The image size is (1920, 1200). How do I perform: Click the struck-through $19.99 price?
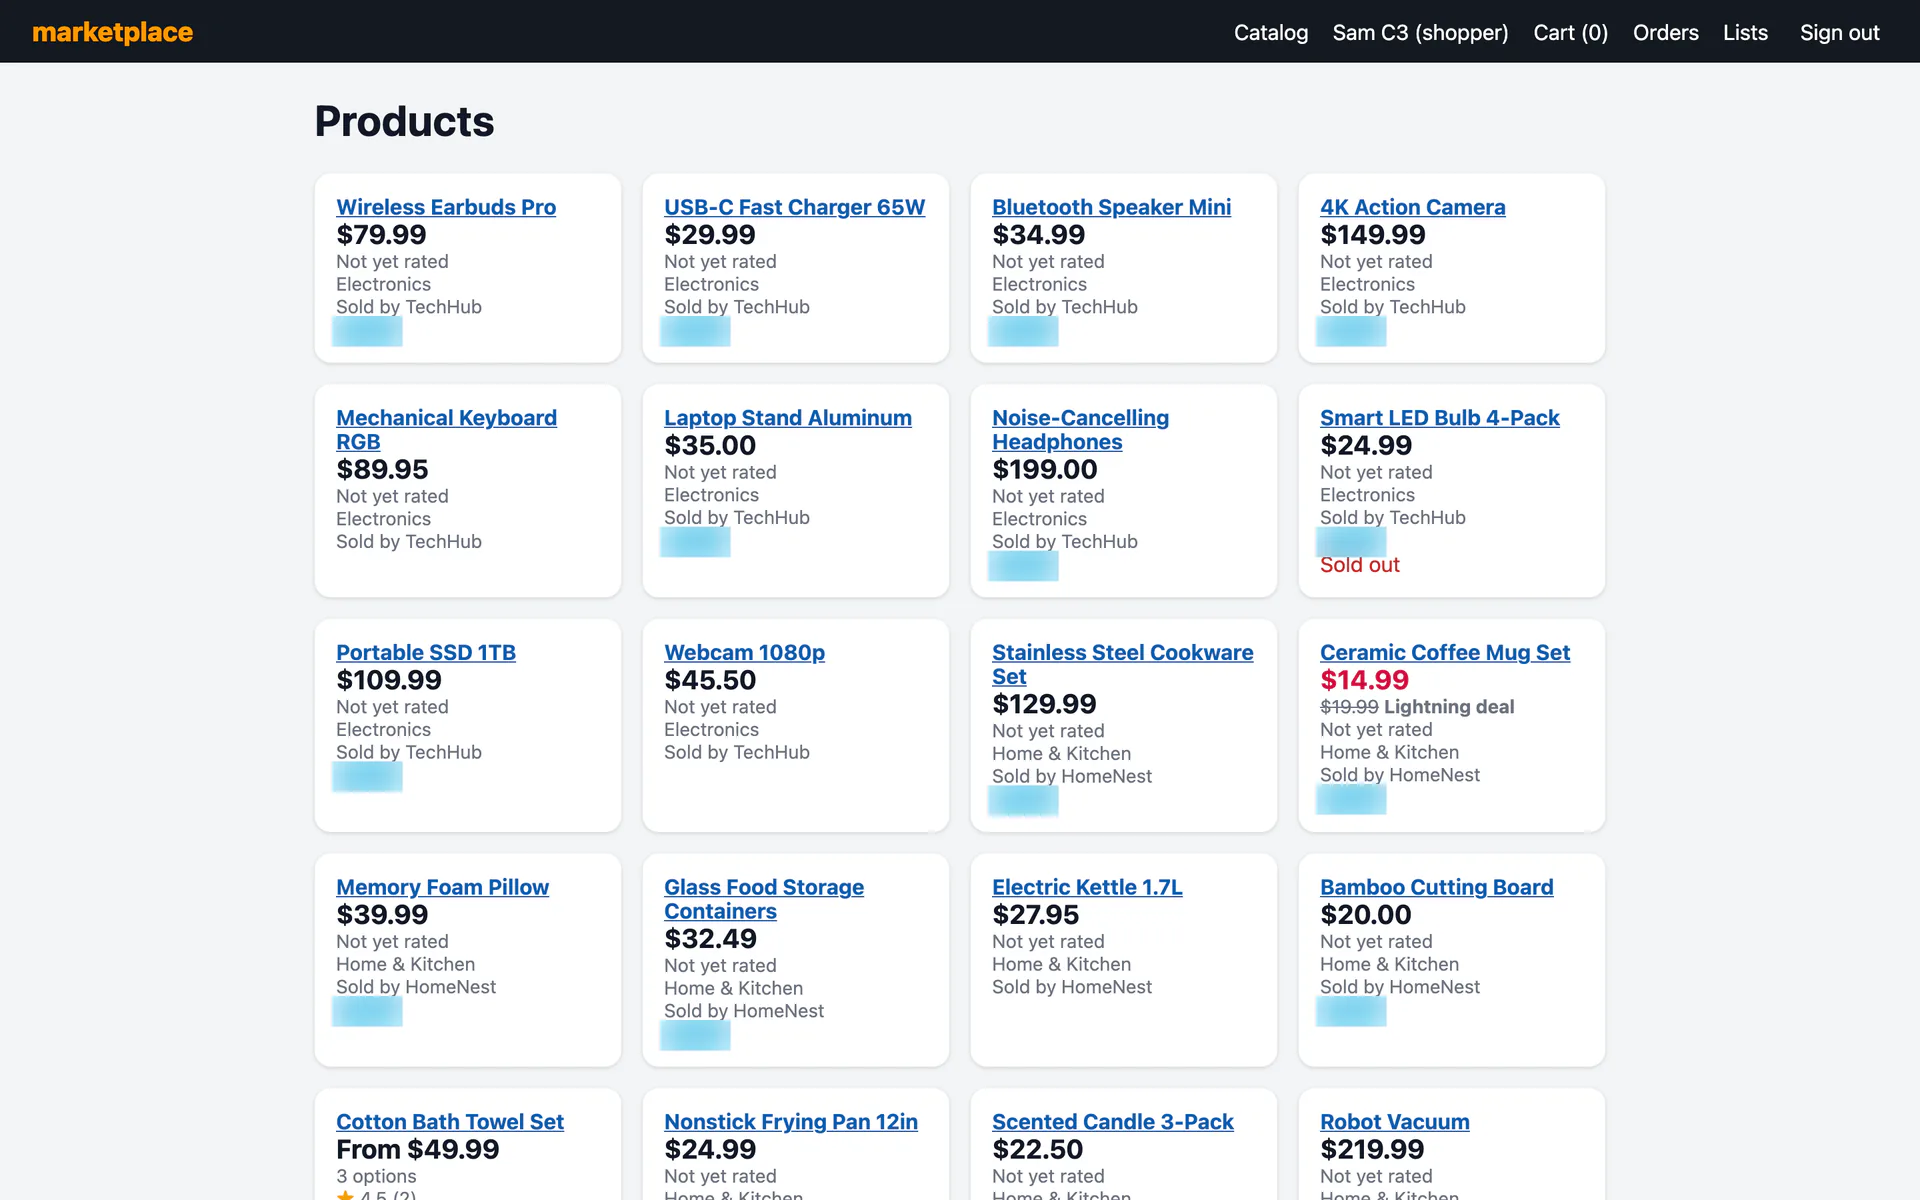point(1349,707)
